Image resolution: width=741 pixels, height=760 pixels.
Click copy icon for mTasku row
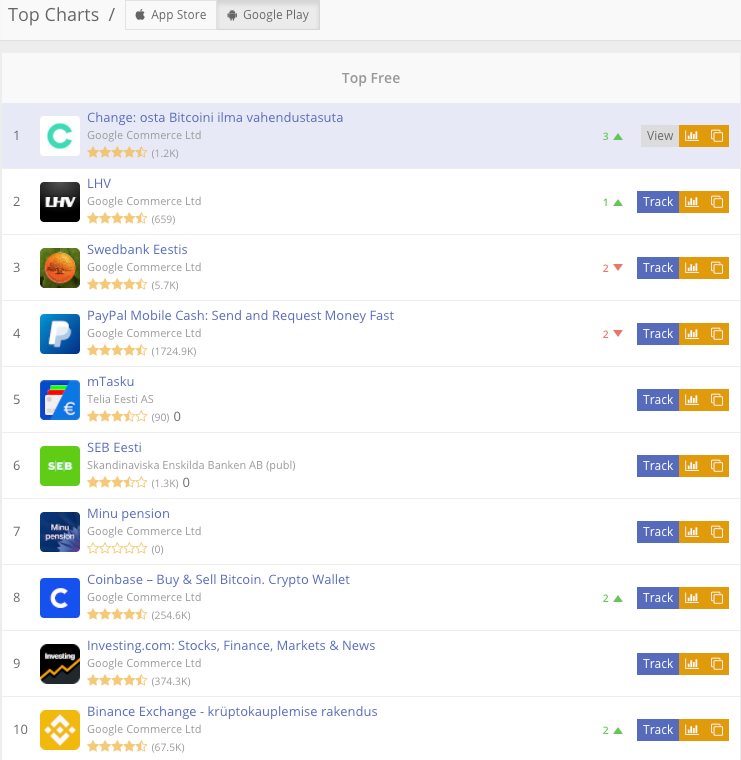point(717,399)
